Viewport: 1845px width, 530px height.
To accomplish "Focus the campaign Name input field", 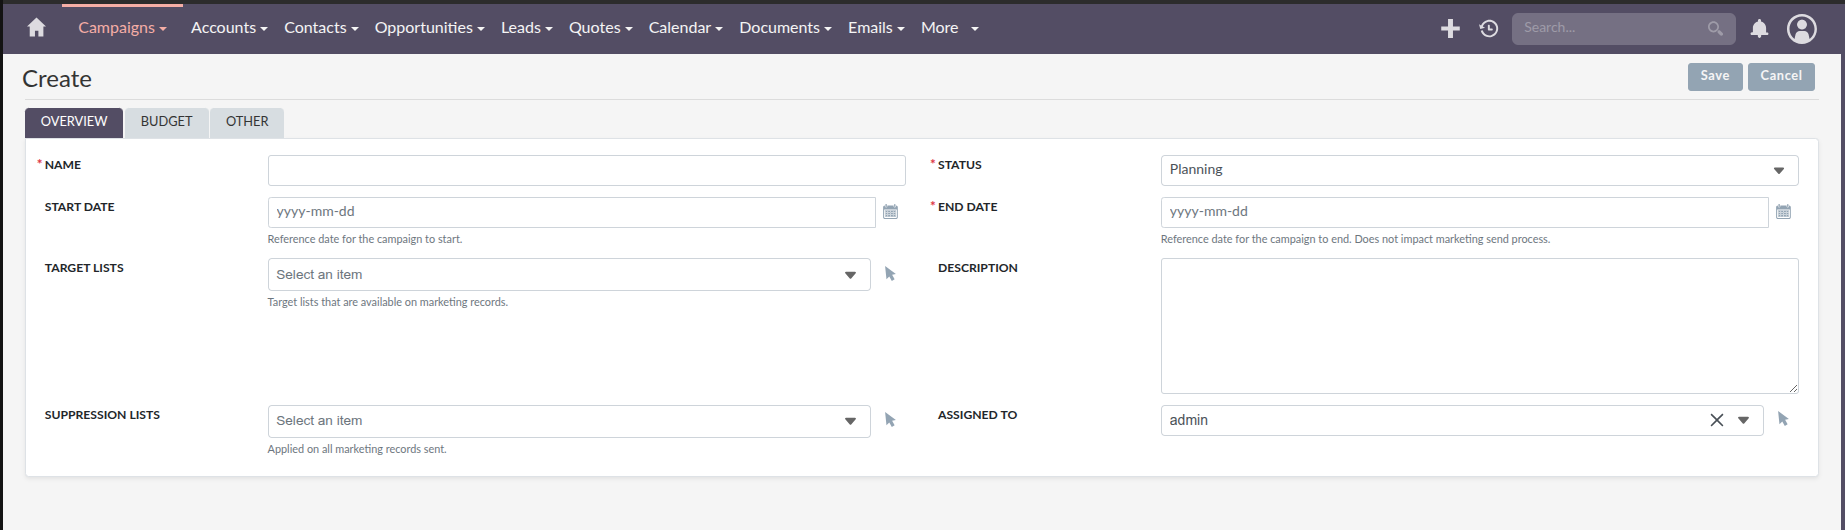I will (586, 171).
